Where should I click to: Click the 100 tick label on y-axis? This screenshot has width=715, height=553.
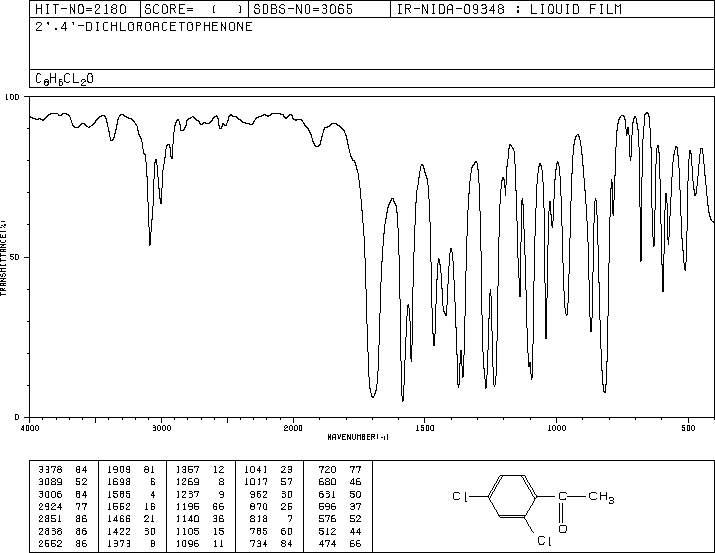tap(12, 97)
